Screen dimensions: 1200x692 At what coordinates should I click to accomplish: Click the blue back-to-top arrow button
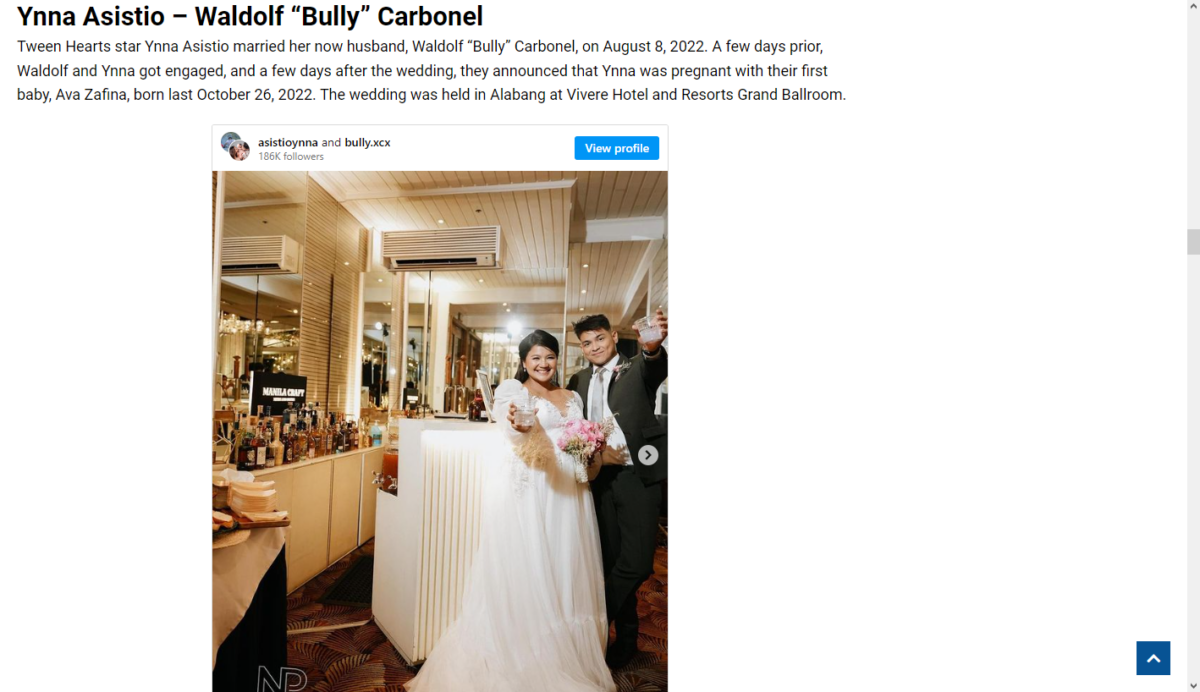coord(1153,658)
